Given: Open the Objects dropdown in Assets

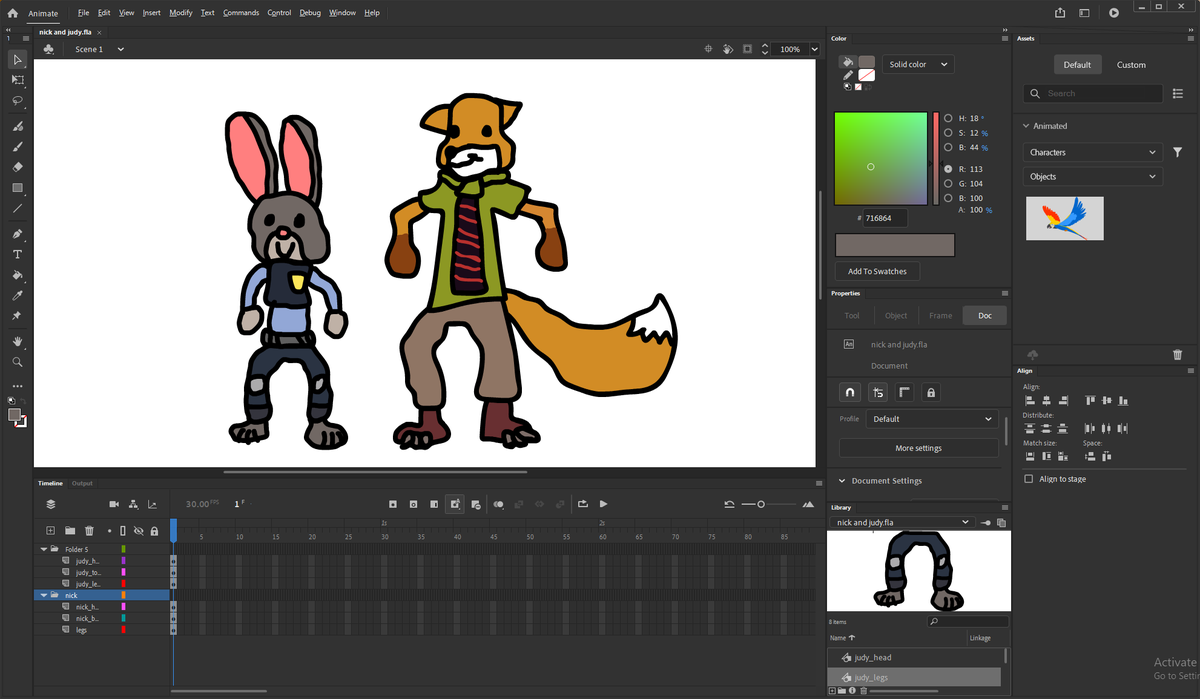Looking at the screenshot, I should [1093, 176].
